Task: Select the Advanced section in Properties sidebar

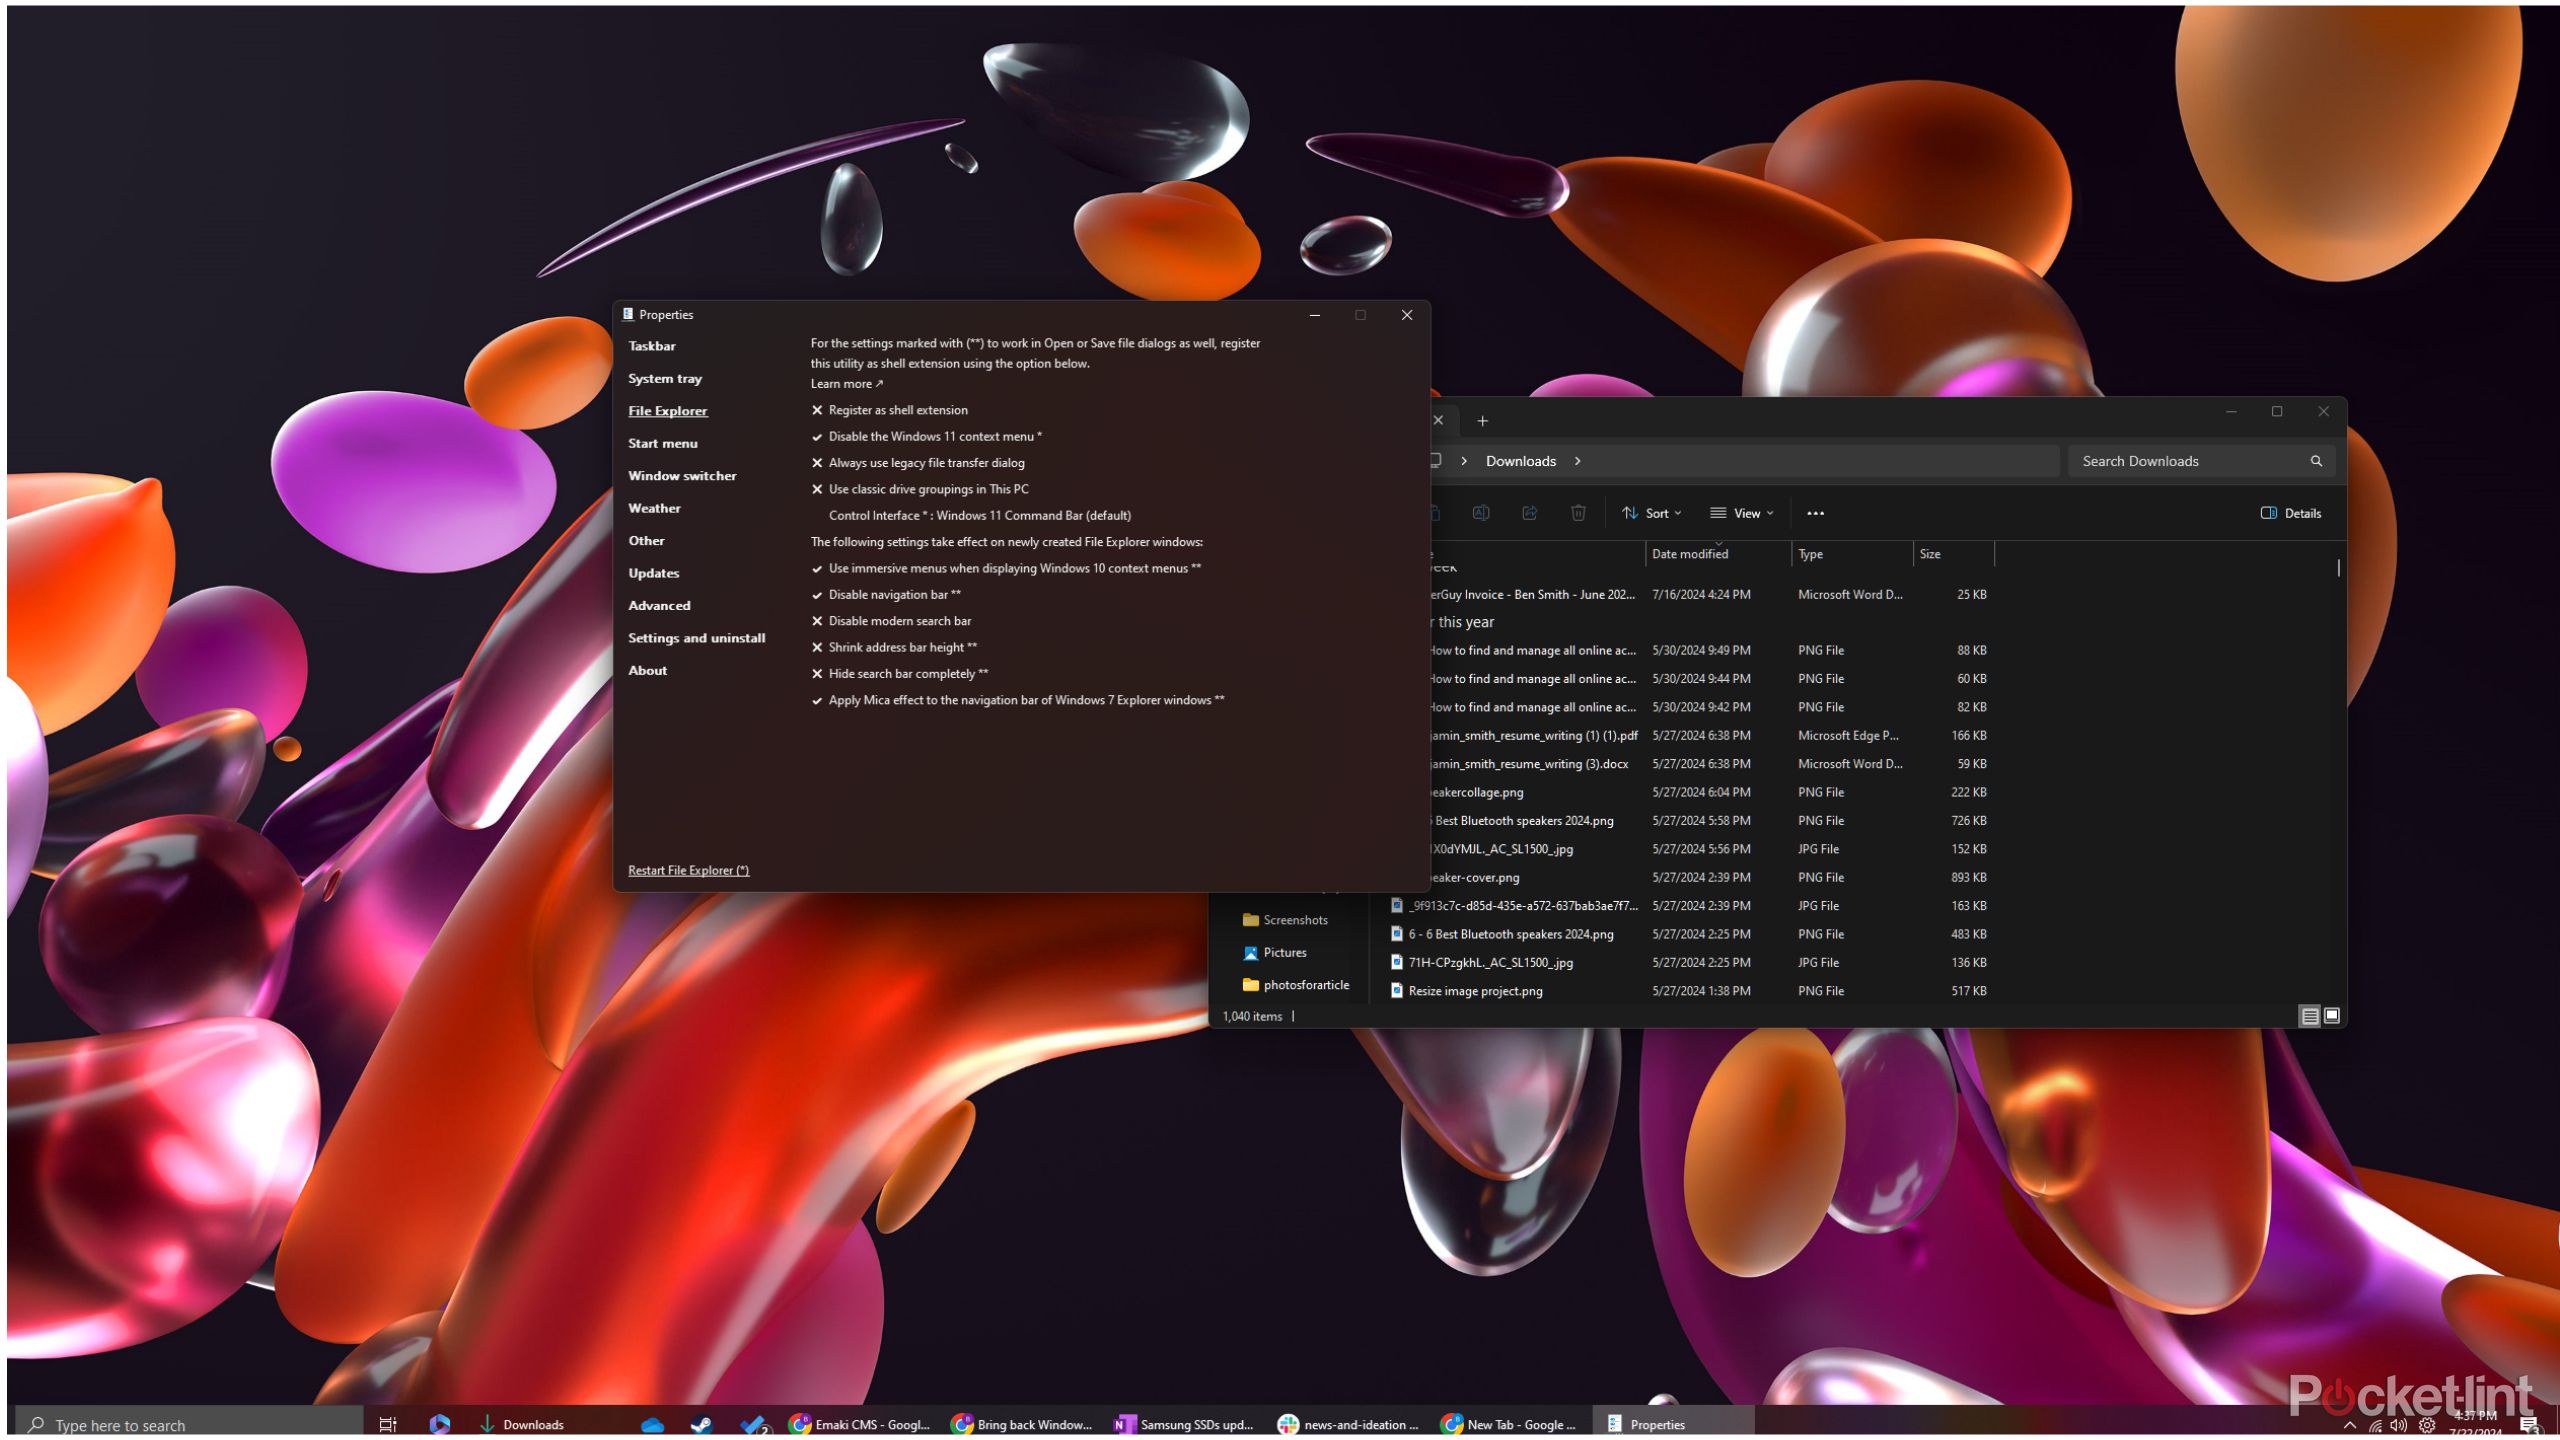Action: [x=659, y=605]
